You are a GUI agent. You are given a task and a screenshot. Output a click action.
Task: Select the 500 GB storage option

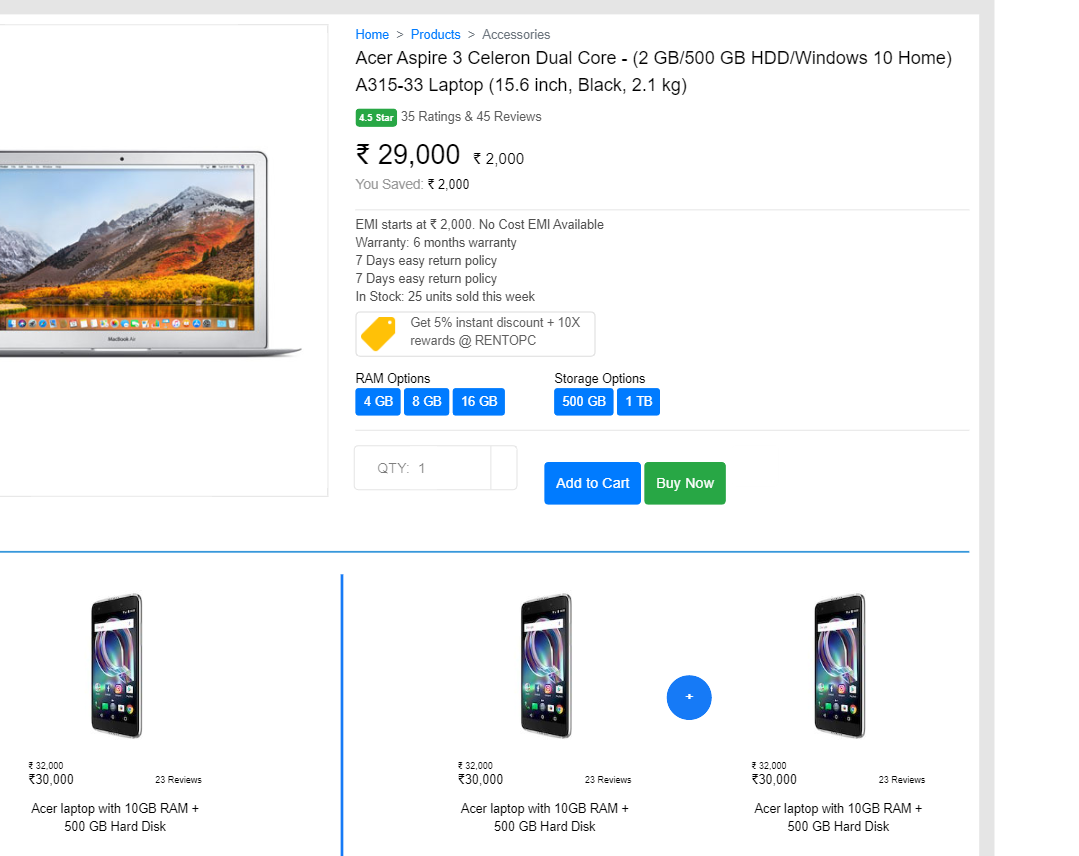pyautogui.click(x=584, y=402)
